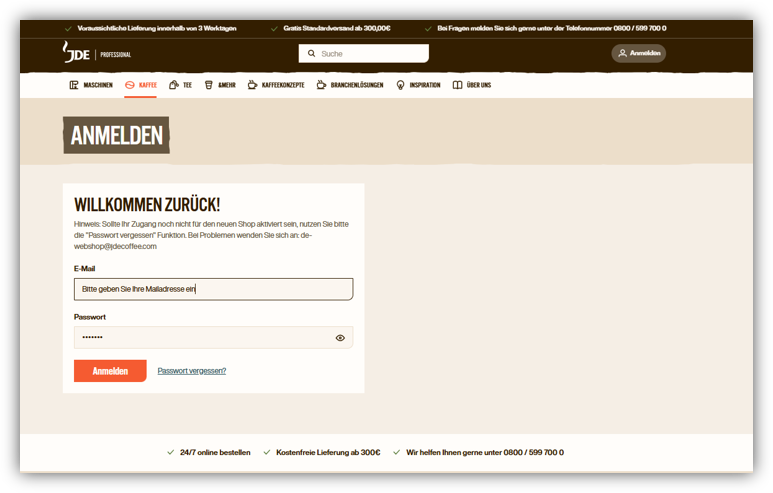Focus the Suche search field
Viewport: 773px width, 493px height.
point(363,53)
